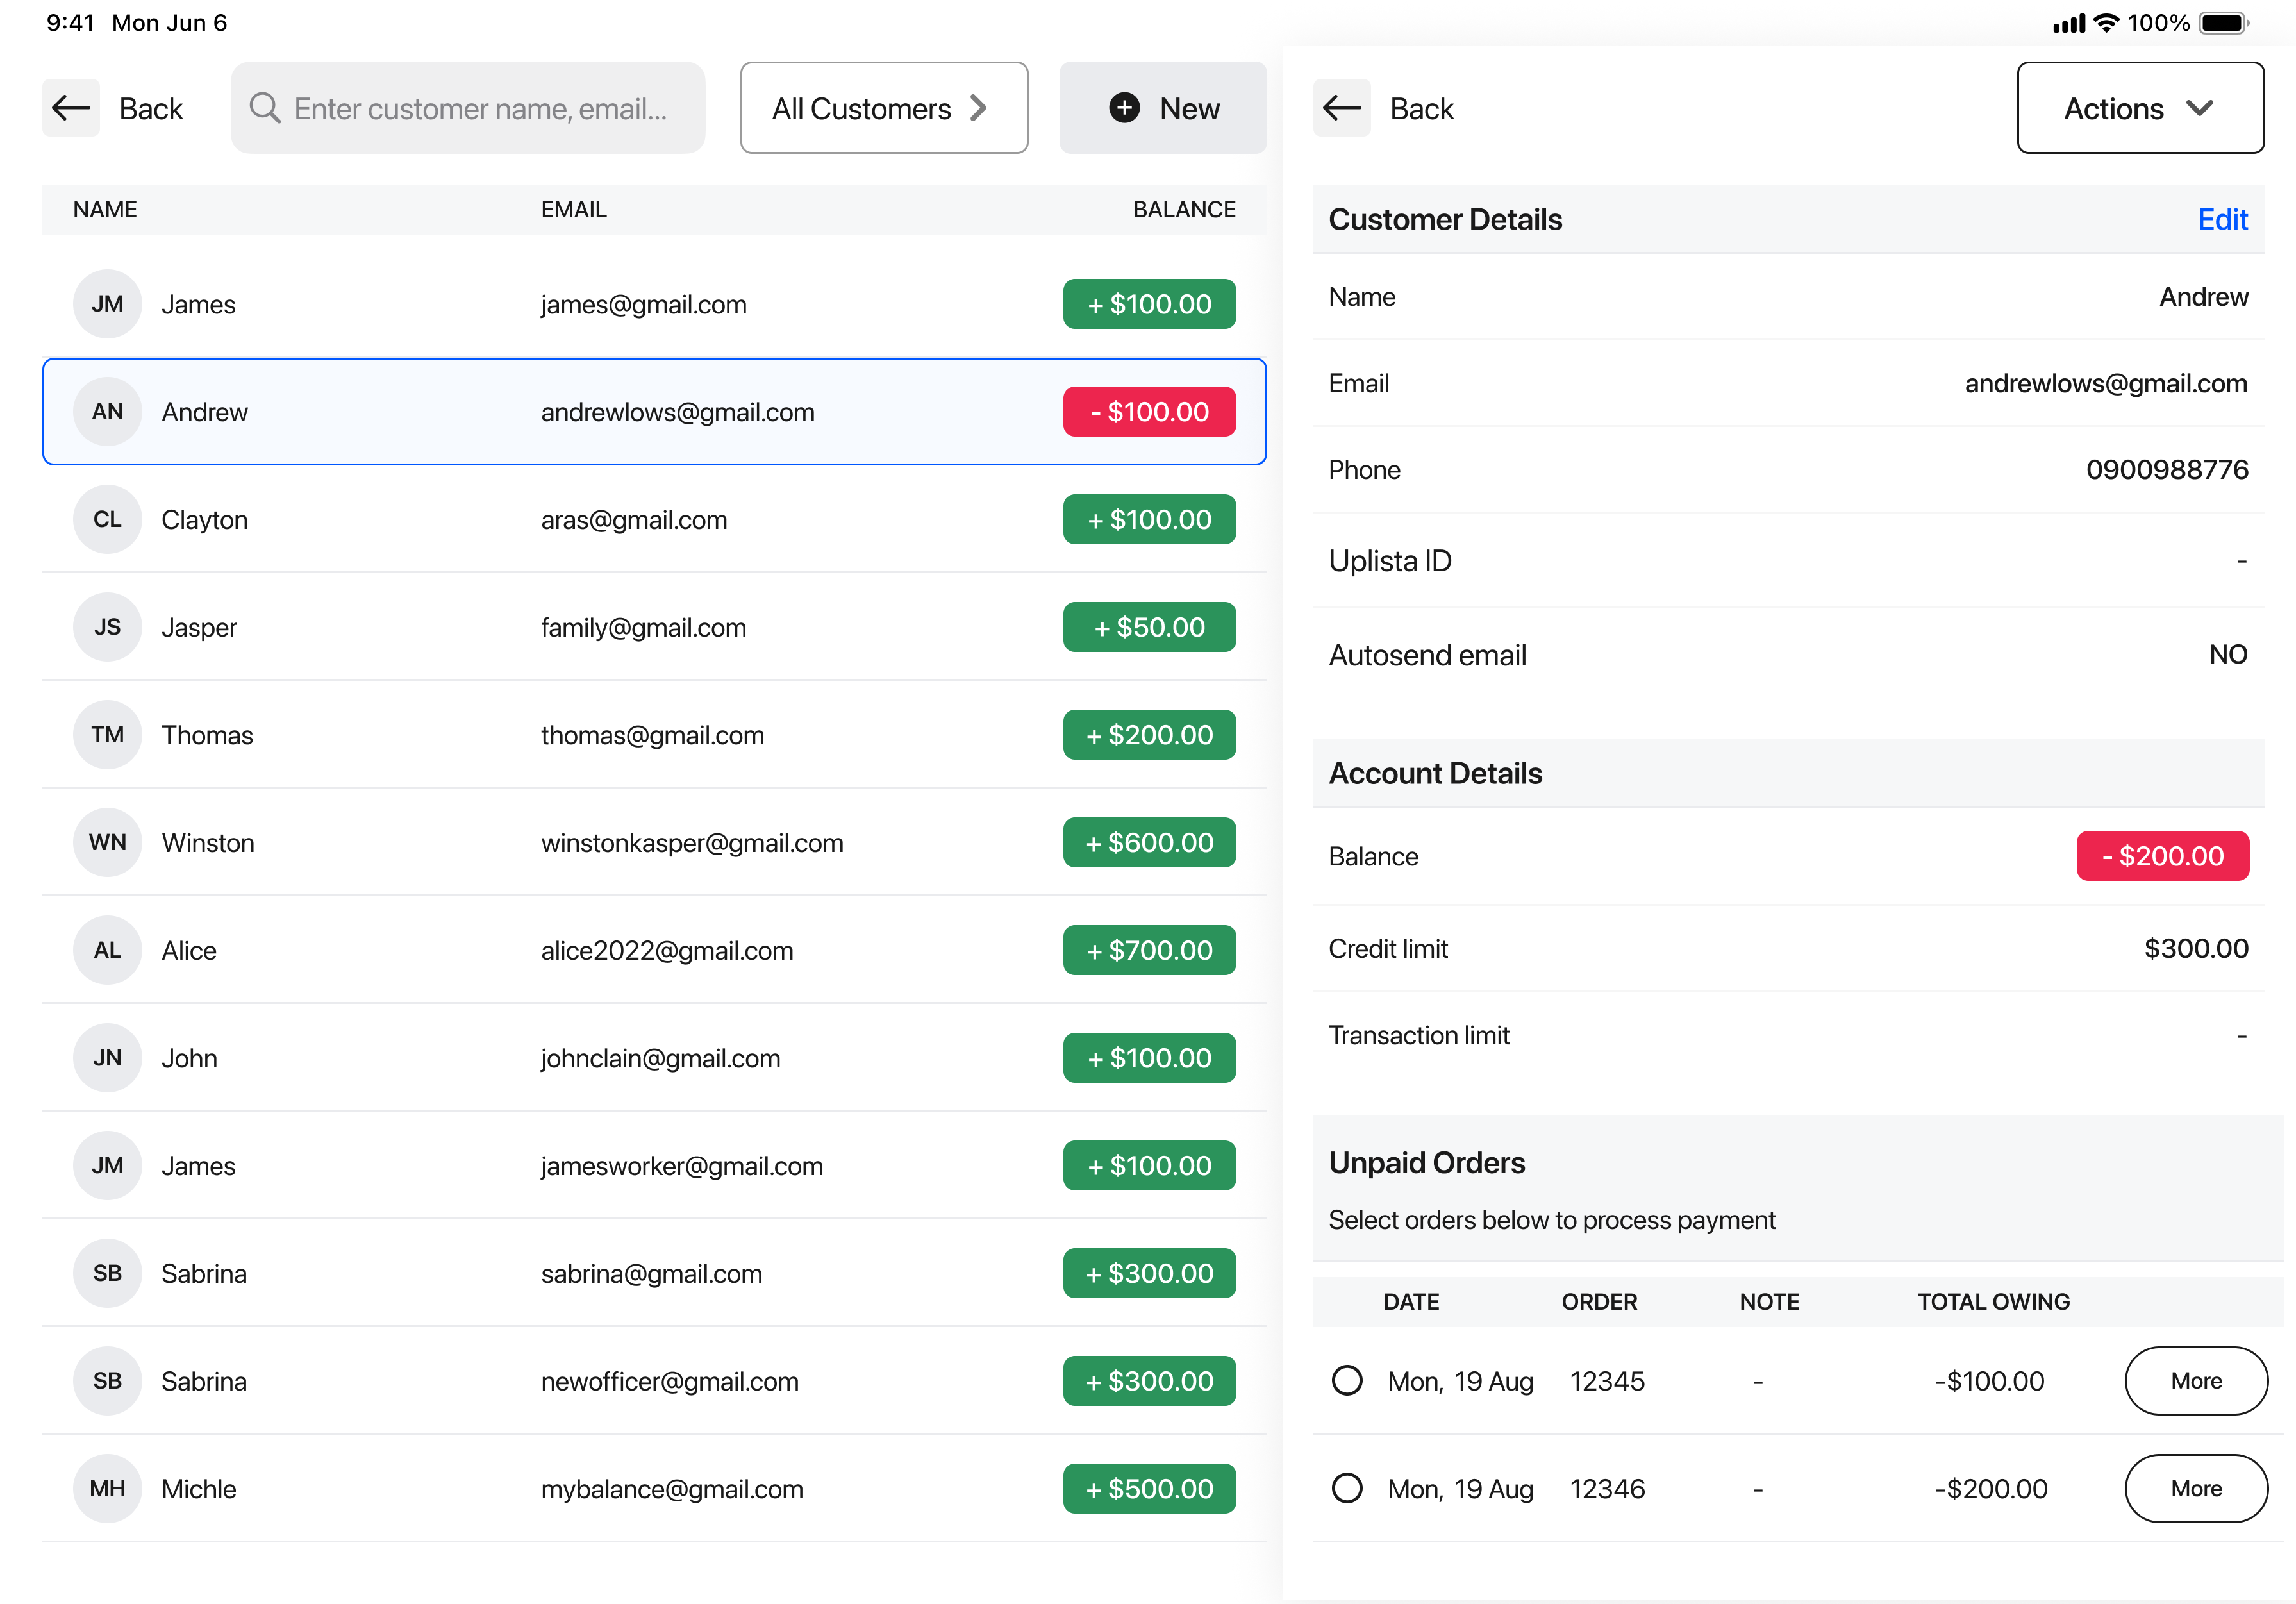Click Thomas's +$200.00 balance badge
This screenshot has height=1604, width=2296.
point(1149,735)
